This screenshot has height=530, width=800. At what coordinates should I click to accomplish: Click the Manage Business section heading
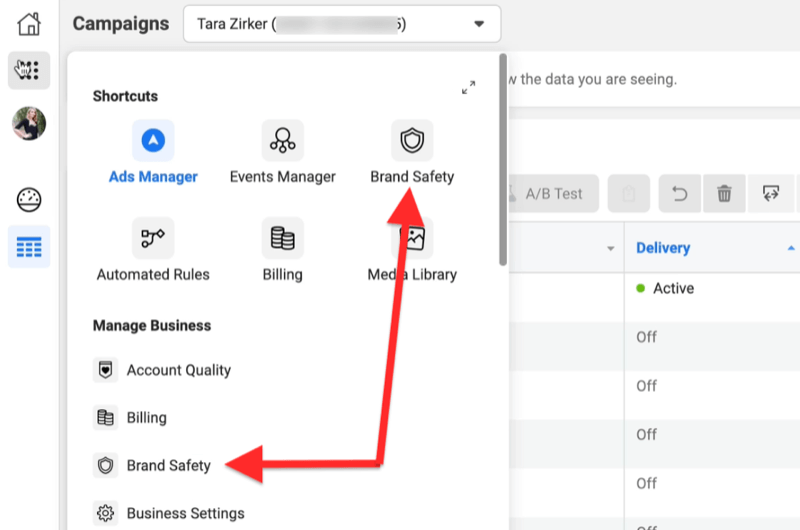(x=152, y=325)
